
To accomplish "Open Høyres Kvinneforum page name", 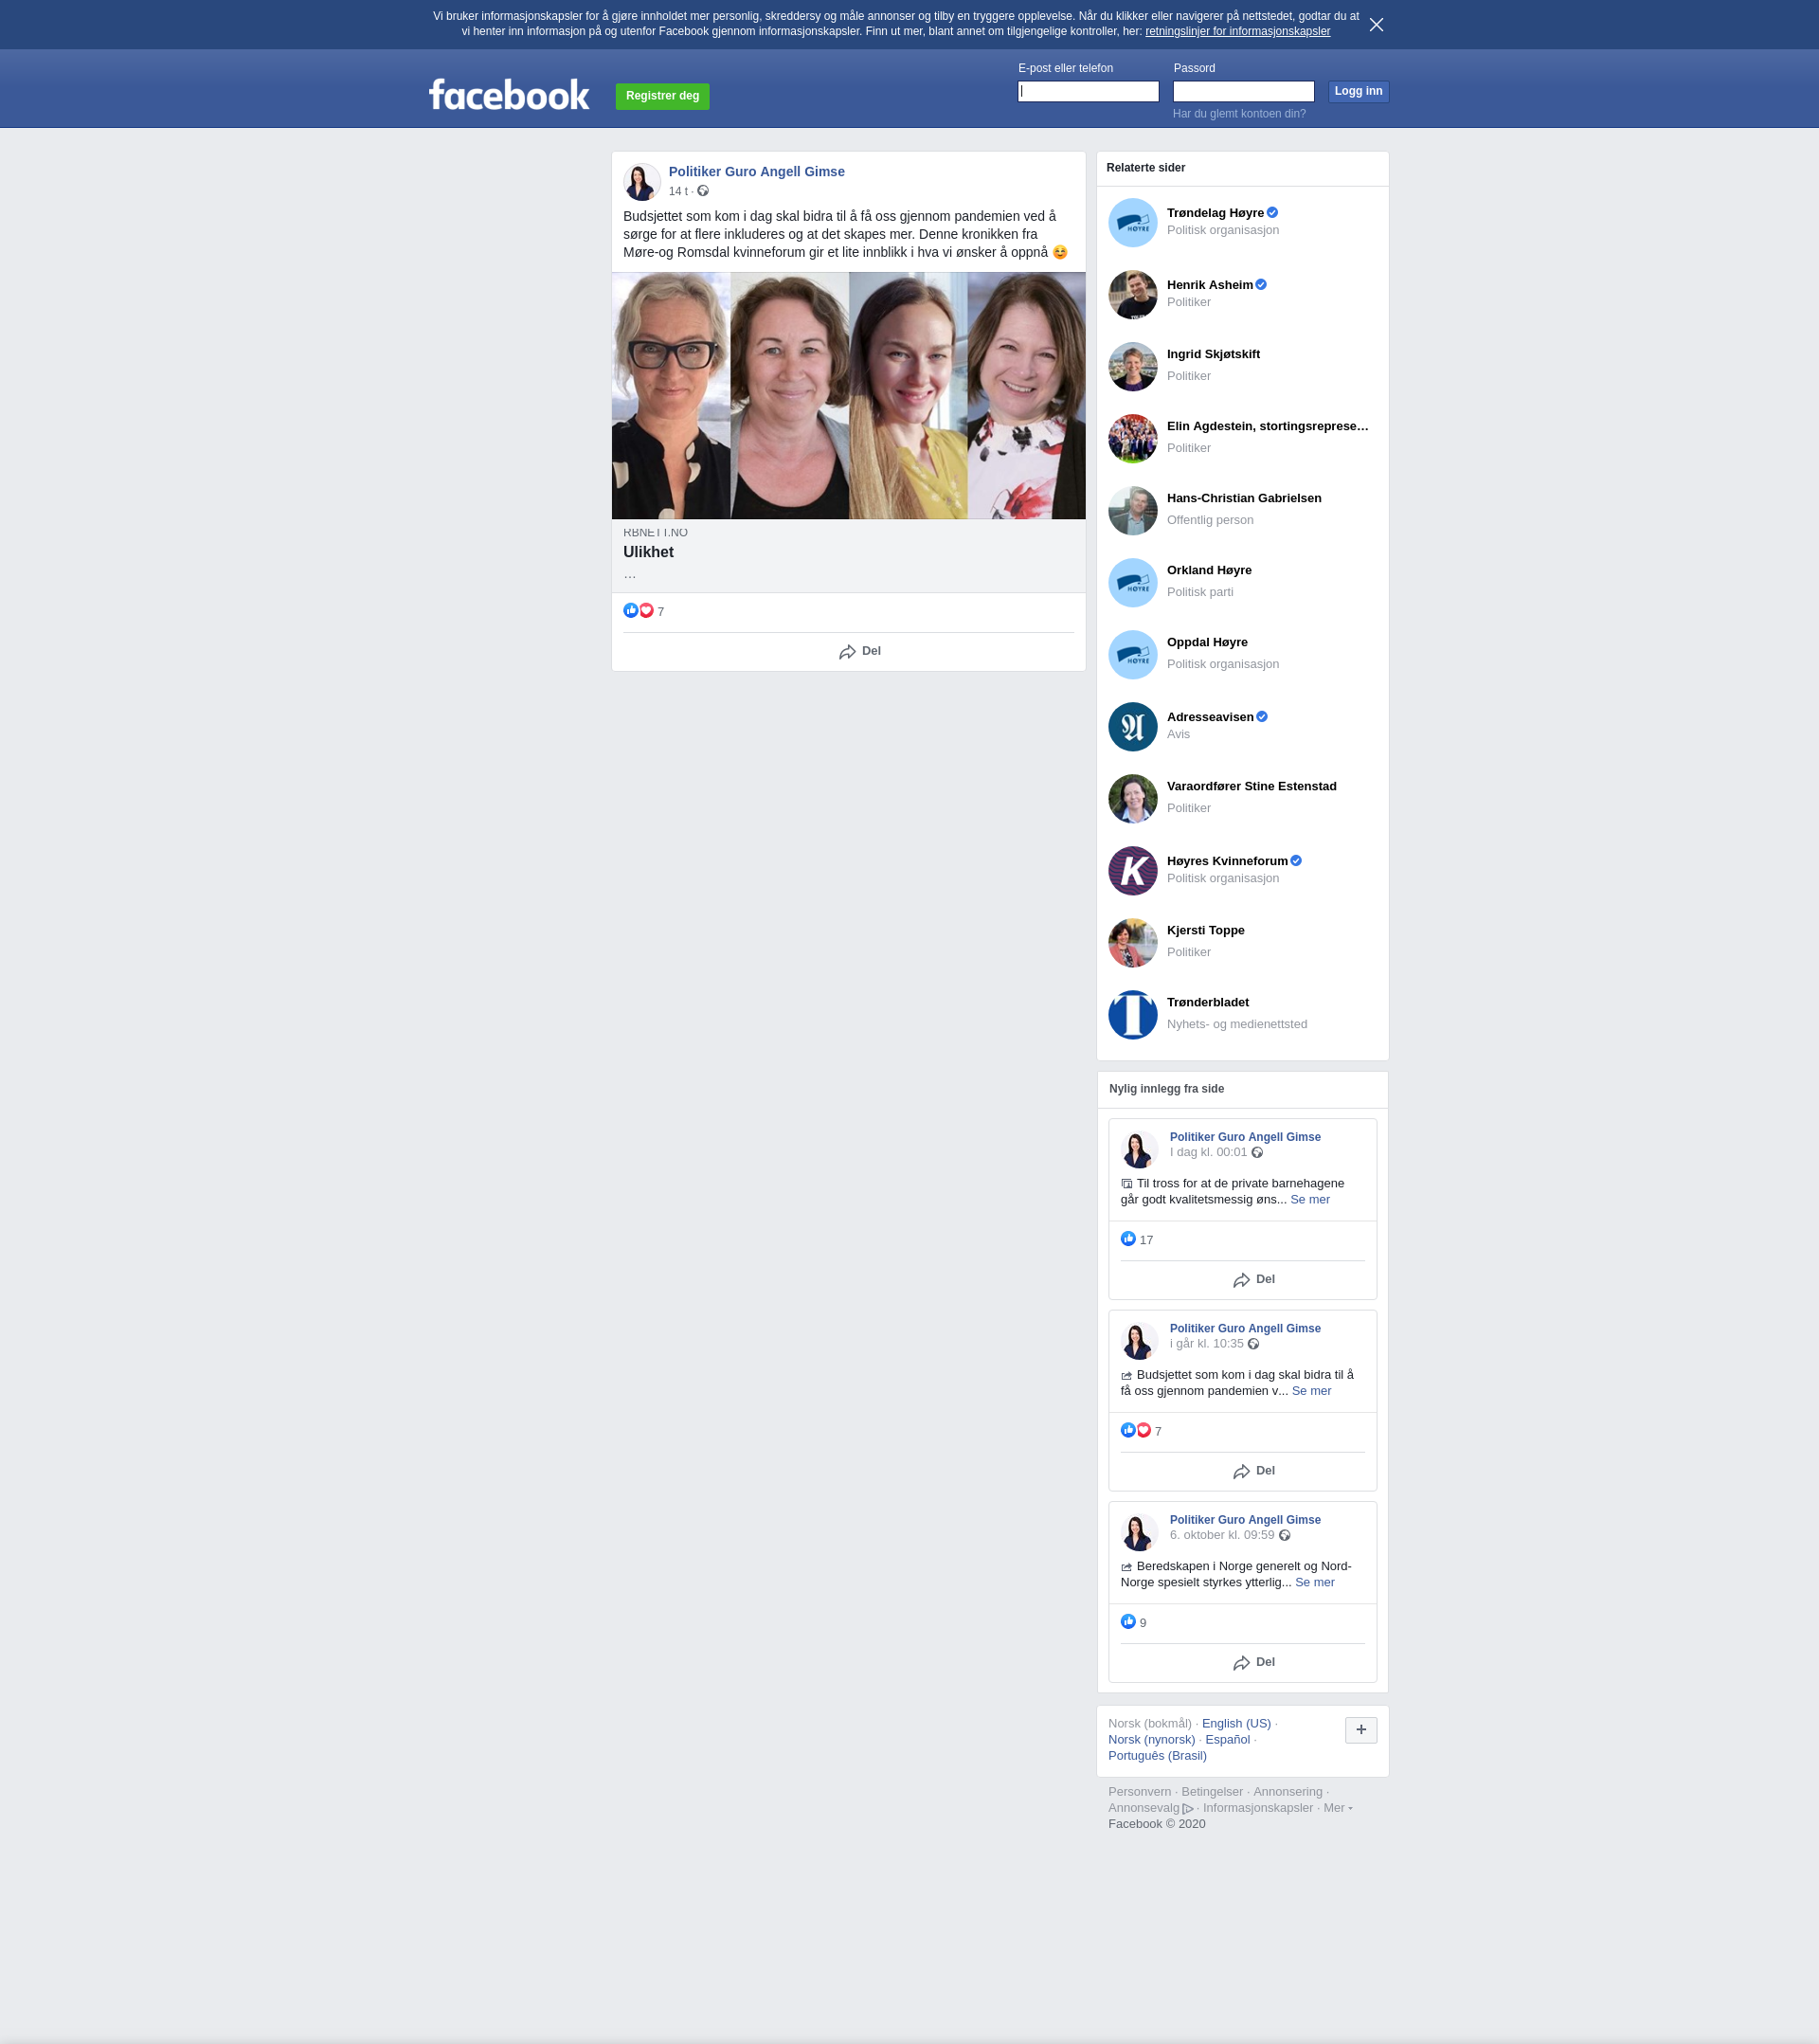I will (x=1227, y=861).
